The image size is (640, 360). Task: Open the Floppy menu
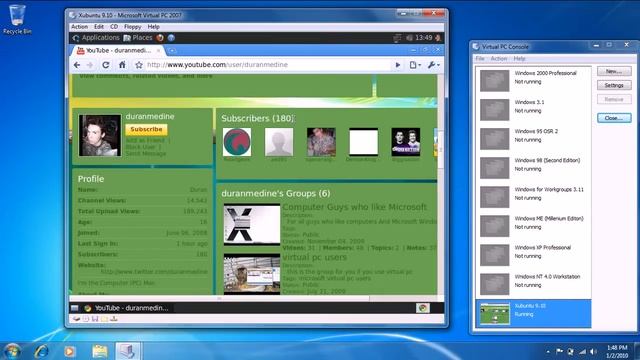pos(133,27)
